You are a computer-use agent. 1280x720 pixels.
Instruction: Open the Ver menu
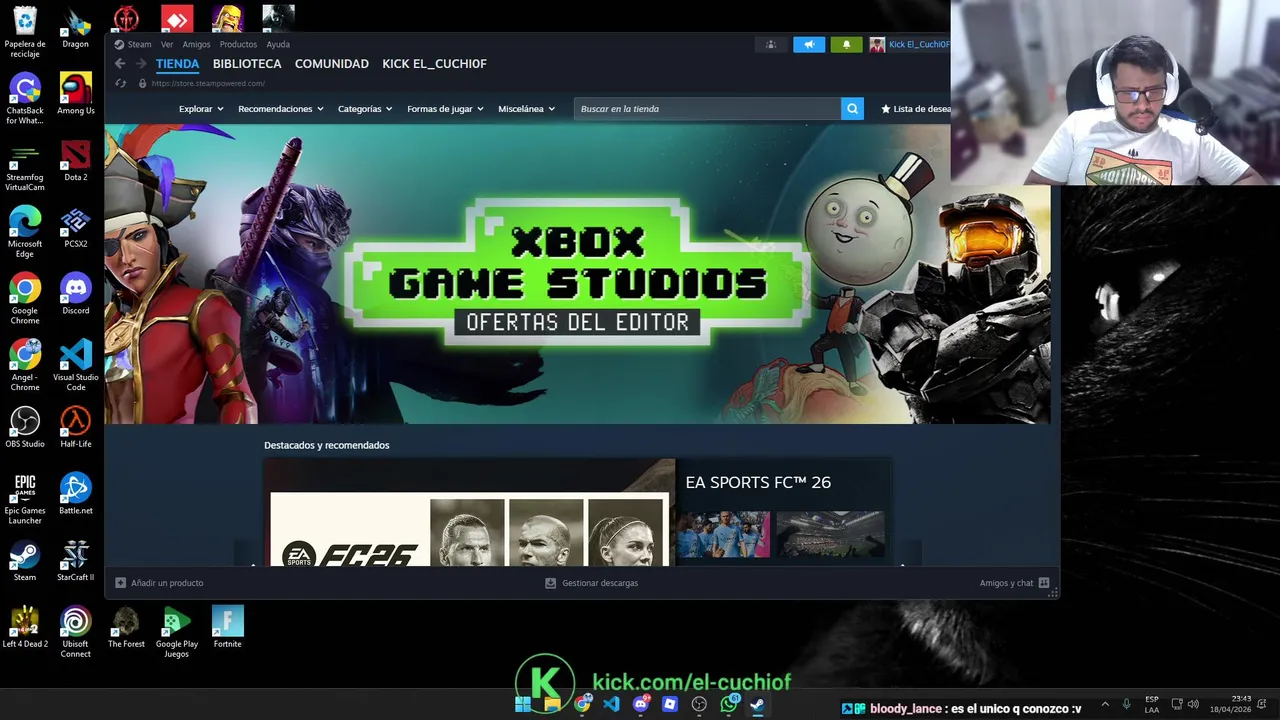167,44
